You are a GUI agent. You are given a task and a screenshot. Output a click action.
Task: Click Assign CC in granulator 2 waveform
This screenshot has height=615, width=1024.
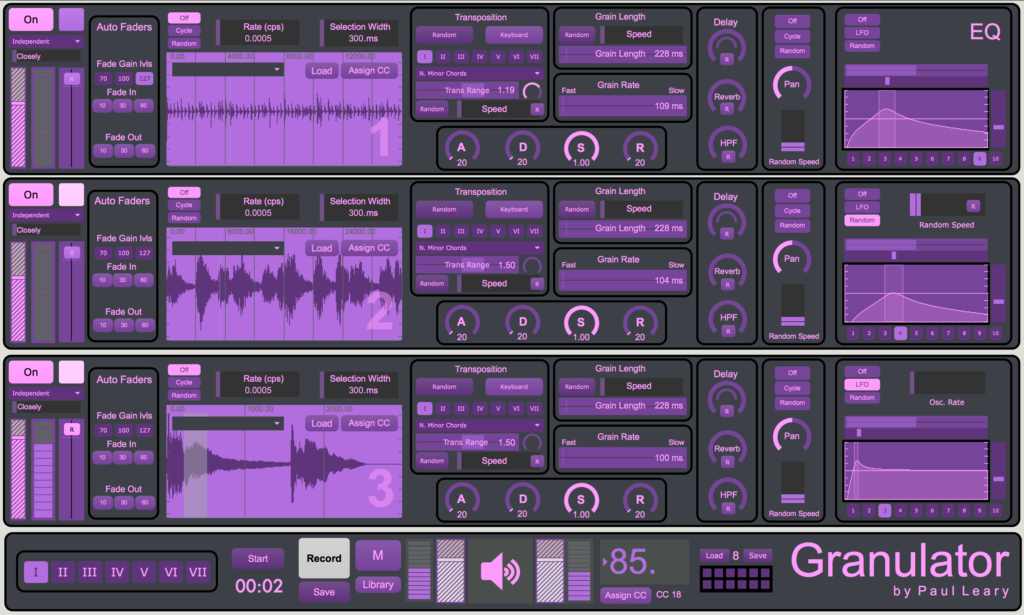coord(369,248)
